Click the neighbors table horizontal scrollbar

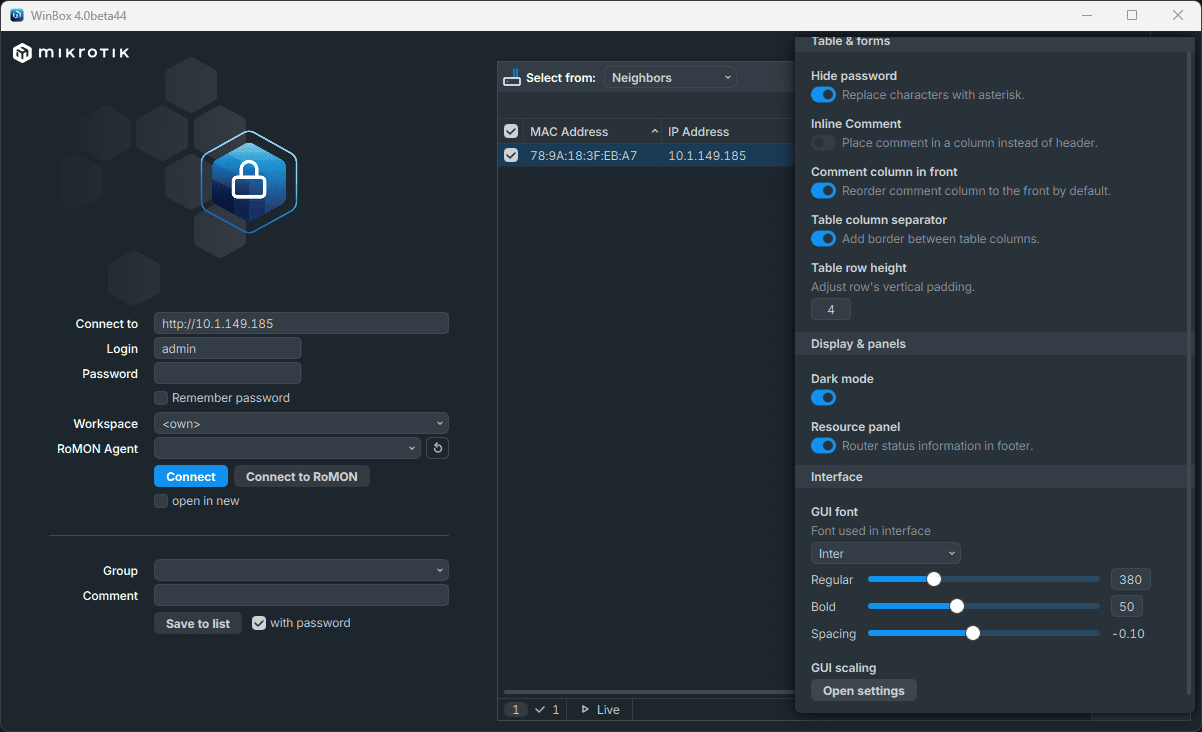click(x=648, y=692)
